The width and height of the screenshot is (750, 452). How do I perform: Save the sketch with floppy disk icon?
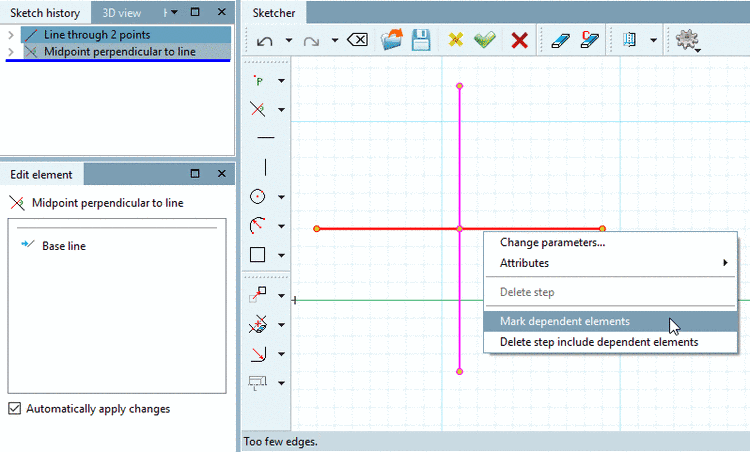pos(421,40)
